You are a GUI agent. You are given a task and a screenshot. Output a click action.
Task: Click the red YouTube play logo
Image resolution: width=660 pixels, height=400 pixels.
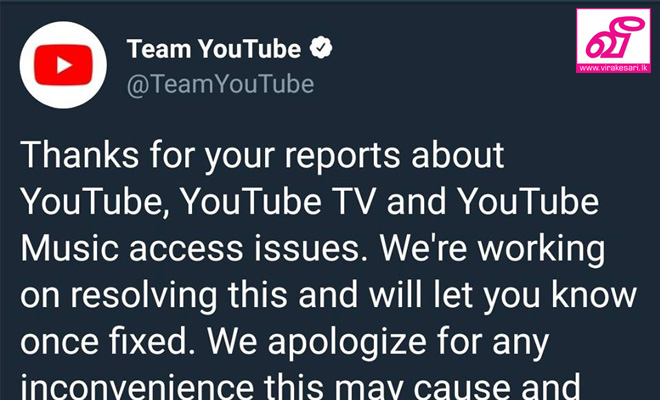(63, 65)
